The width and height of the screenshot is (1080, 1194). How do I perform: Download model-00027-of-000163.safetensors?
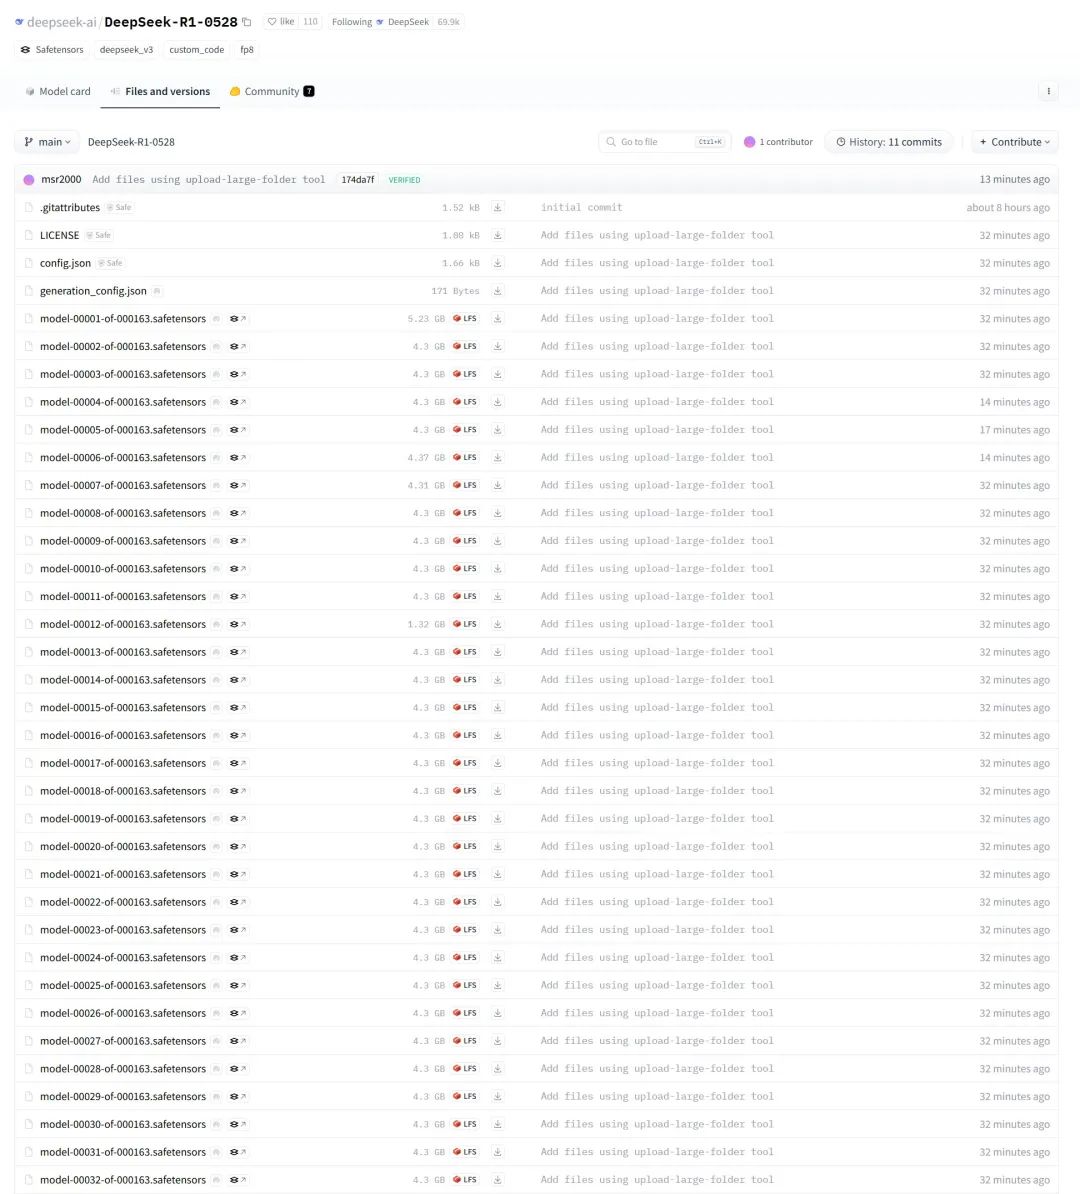(497, 1041)
